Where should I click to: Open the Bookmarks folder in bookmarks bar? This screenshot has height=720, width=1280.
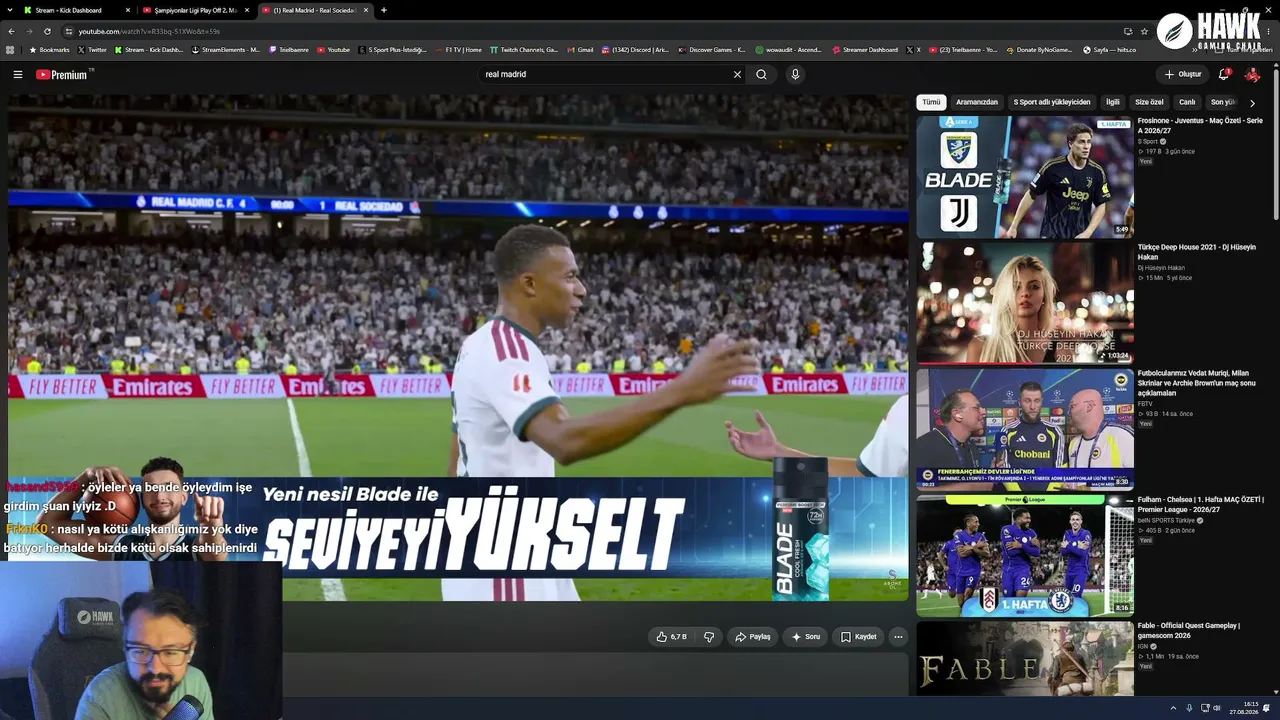pyautogui.click(x=49, y=49)
